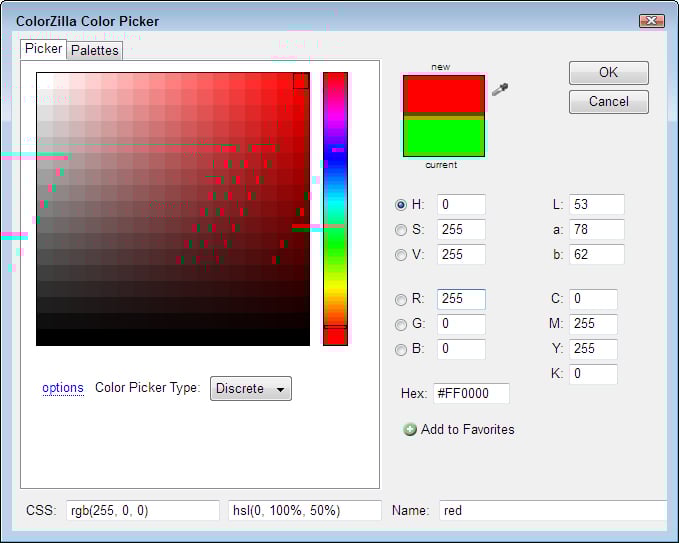Close the ColorZilla Color Picker window
This screenshot has width=679, height=543.
tap(651, 20)
